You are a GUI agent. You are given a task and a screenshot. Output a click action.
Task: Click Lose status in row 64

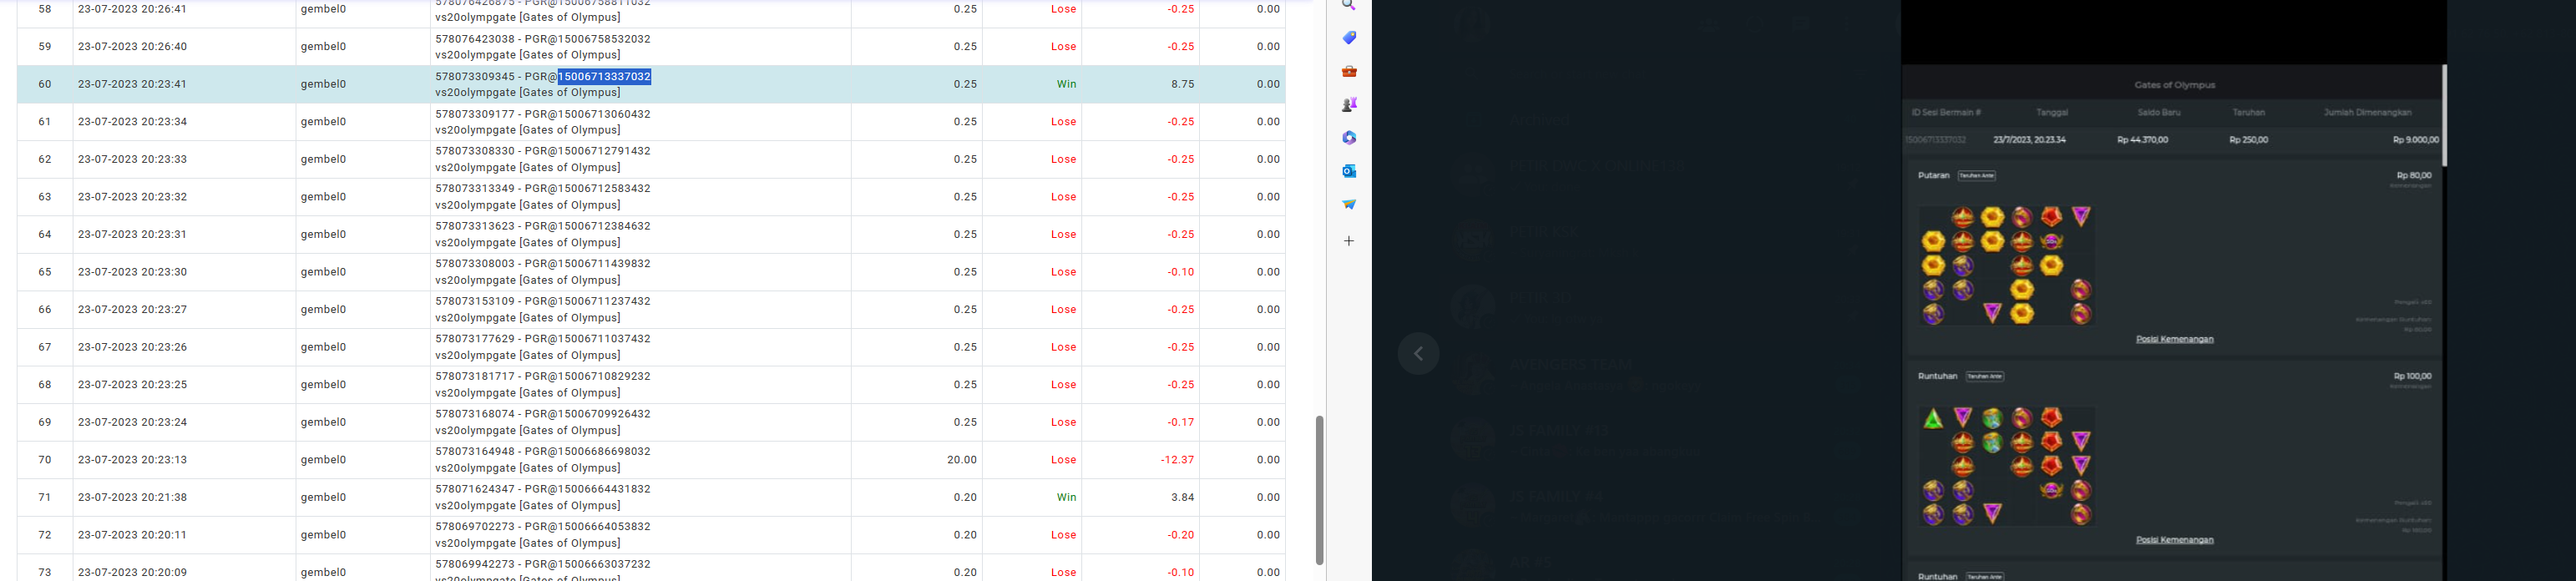pos(1064,234)
